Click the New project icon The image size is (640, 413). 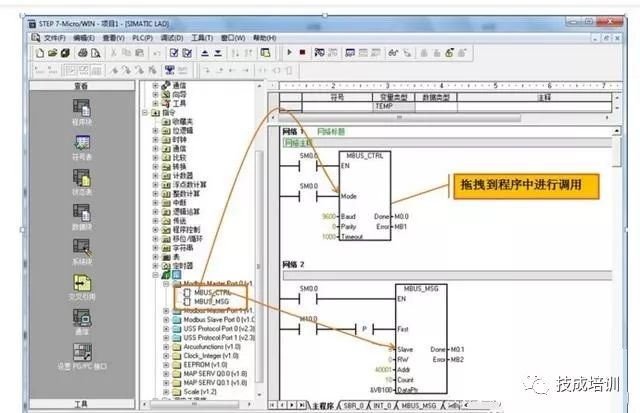(40, 53)
